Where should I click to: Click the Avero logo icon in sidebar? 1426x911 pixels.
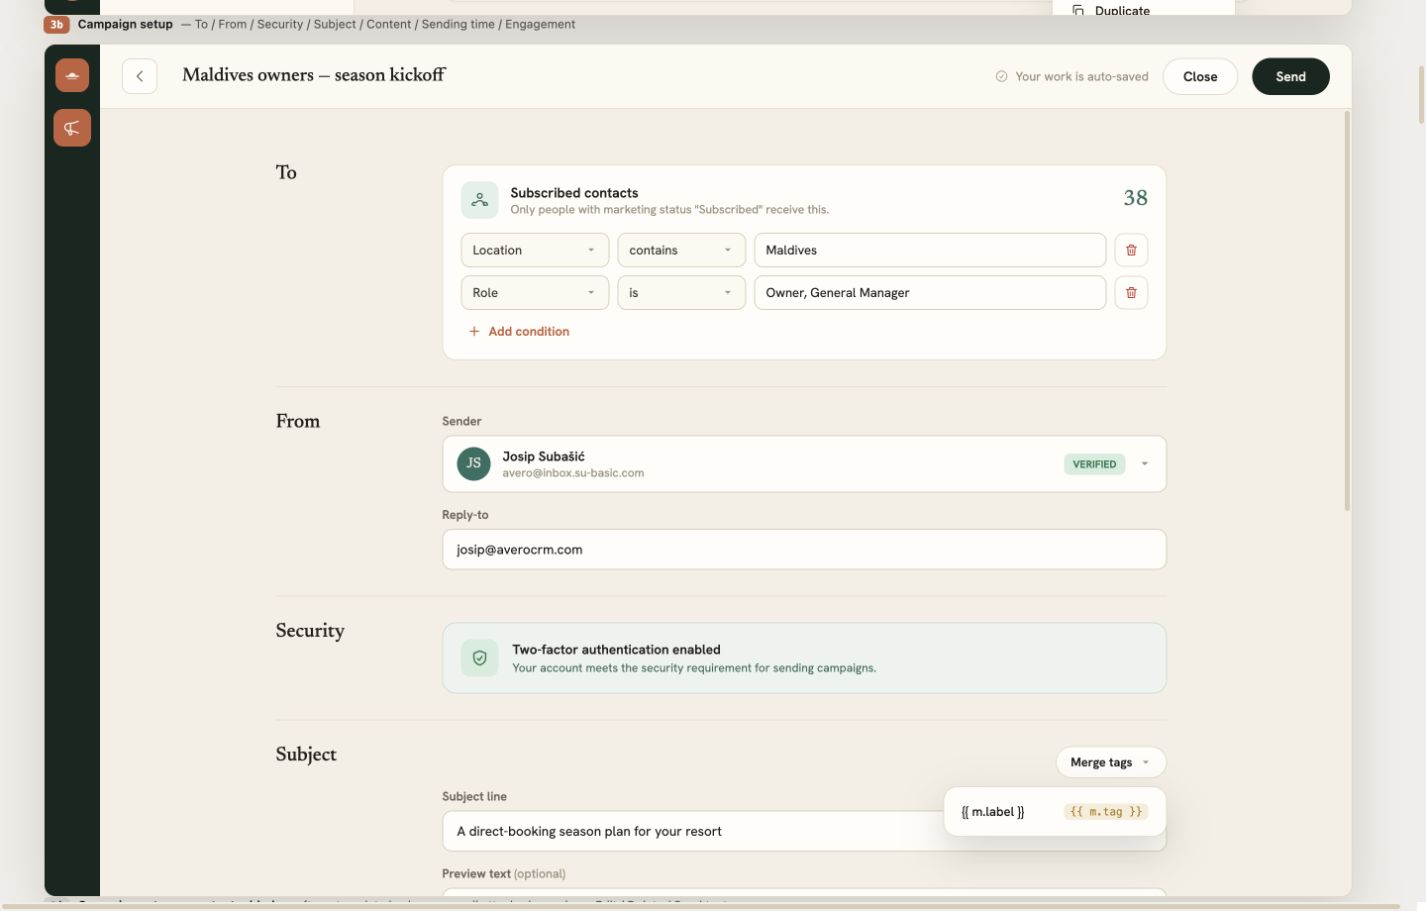[72, 75]
